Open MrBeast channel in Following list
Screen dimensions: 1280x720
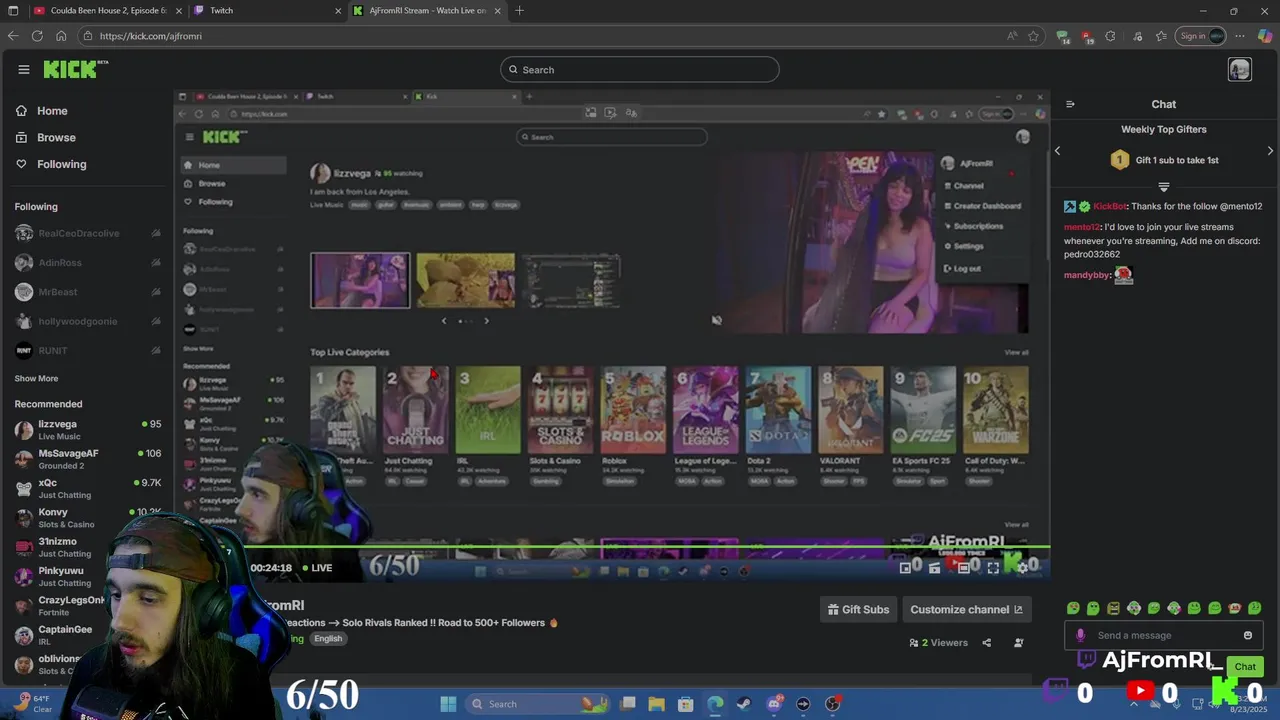(87, 292)
